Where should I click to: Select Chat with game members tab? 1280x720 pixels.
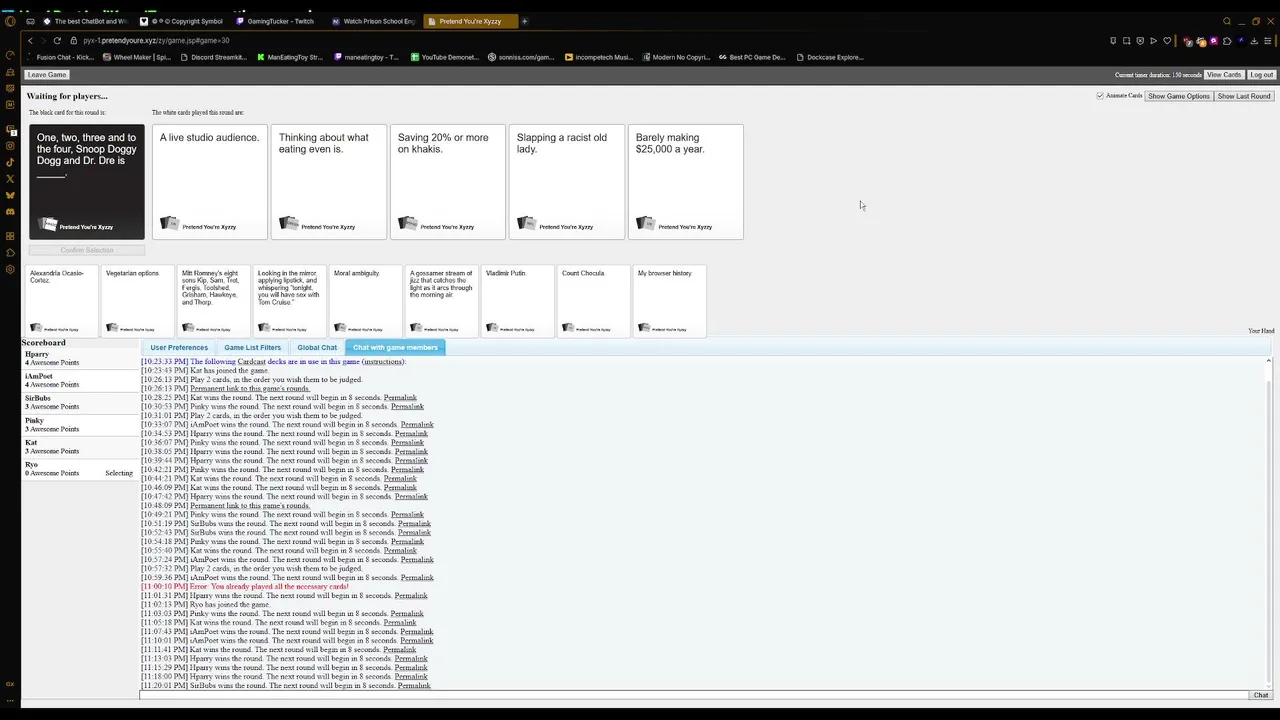coord(395,347)
